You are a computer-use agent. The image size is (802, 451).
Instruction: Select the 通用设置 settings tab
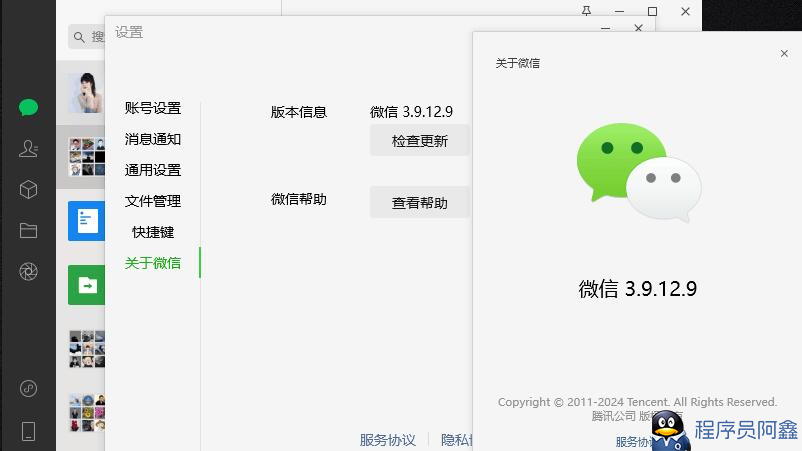tap(152, 170)
